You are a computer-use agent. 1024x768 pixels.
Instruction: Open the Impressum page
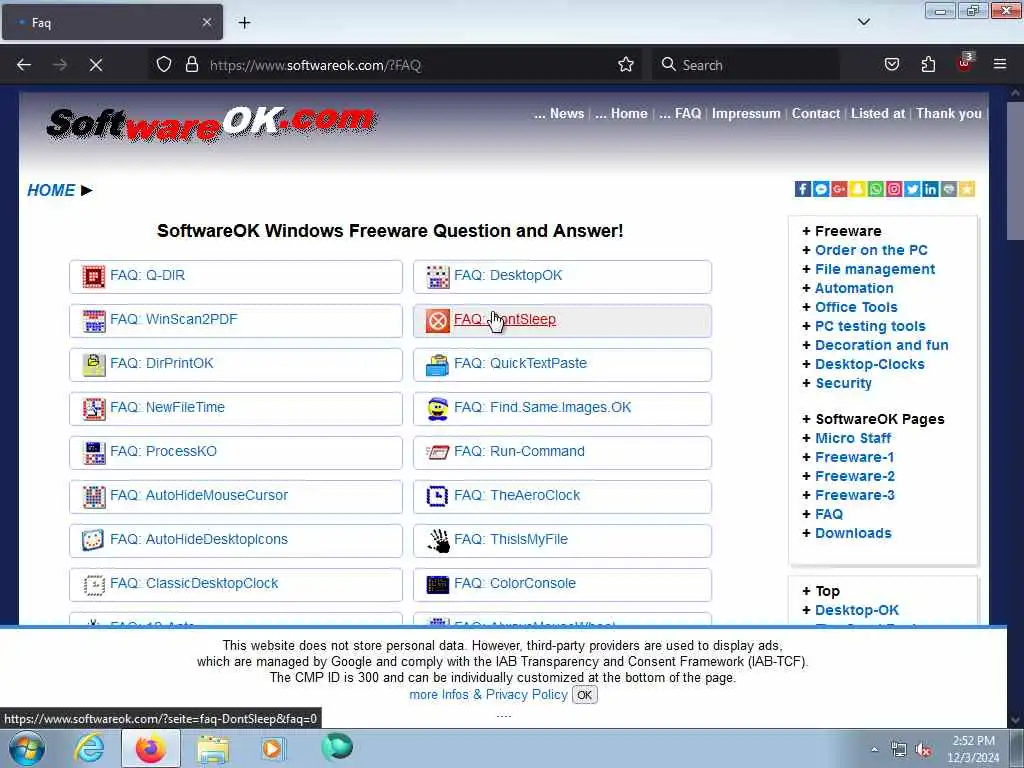(x=746, y=114)
